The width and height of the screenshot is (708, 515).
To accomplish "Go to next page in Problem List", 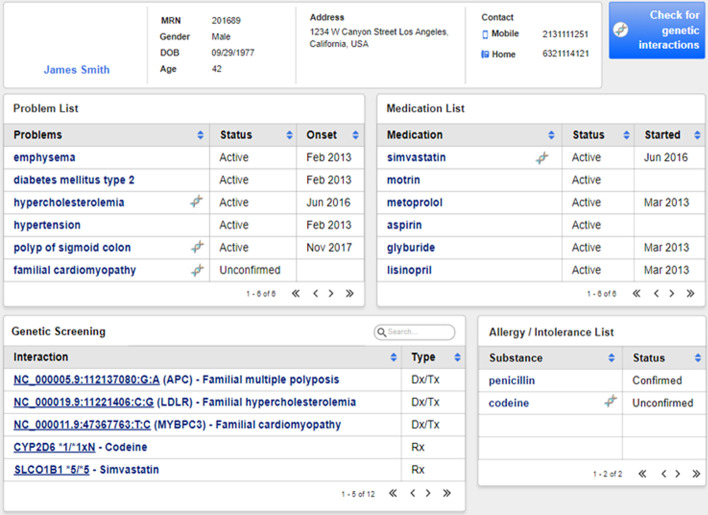I will coord(333,294).
